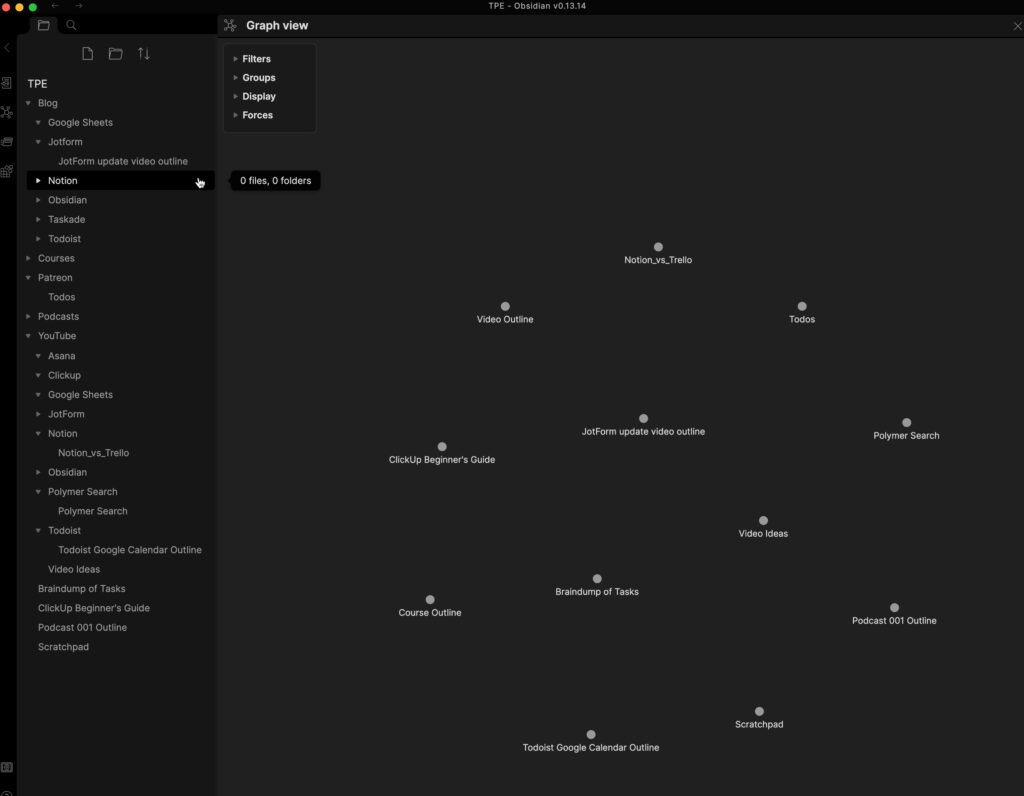Viewport: 1024px width, 796px height.
Task: Click the Graph view header icon
Action: click(x=230, y=25)
